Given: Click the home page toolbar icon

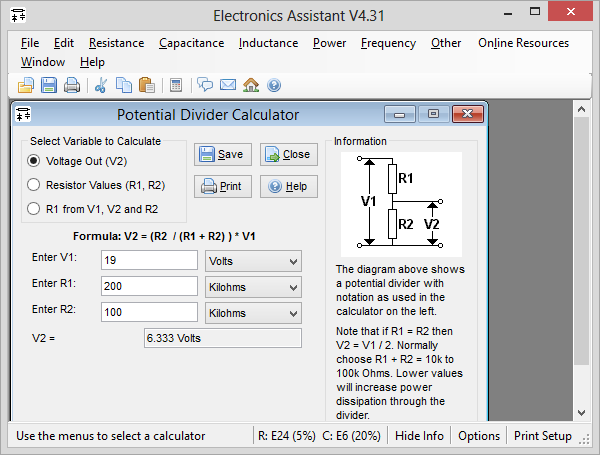Looking at the screenshot, I should click(x=251, y=85).
